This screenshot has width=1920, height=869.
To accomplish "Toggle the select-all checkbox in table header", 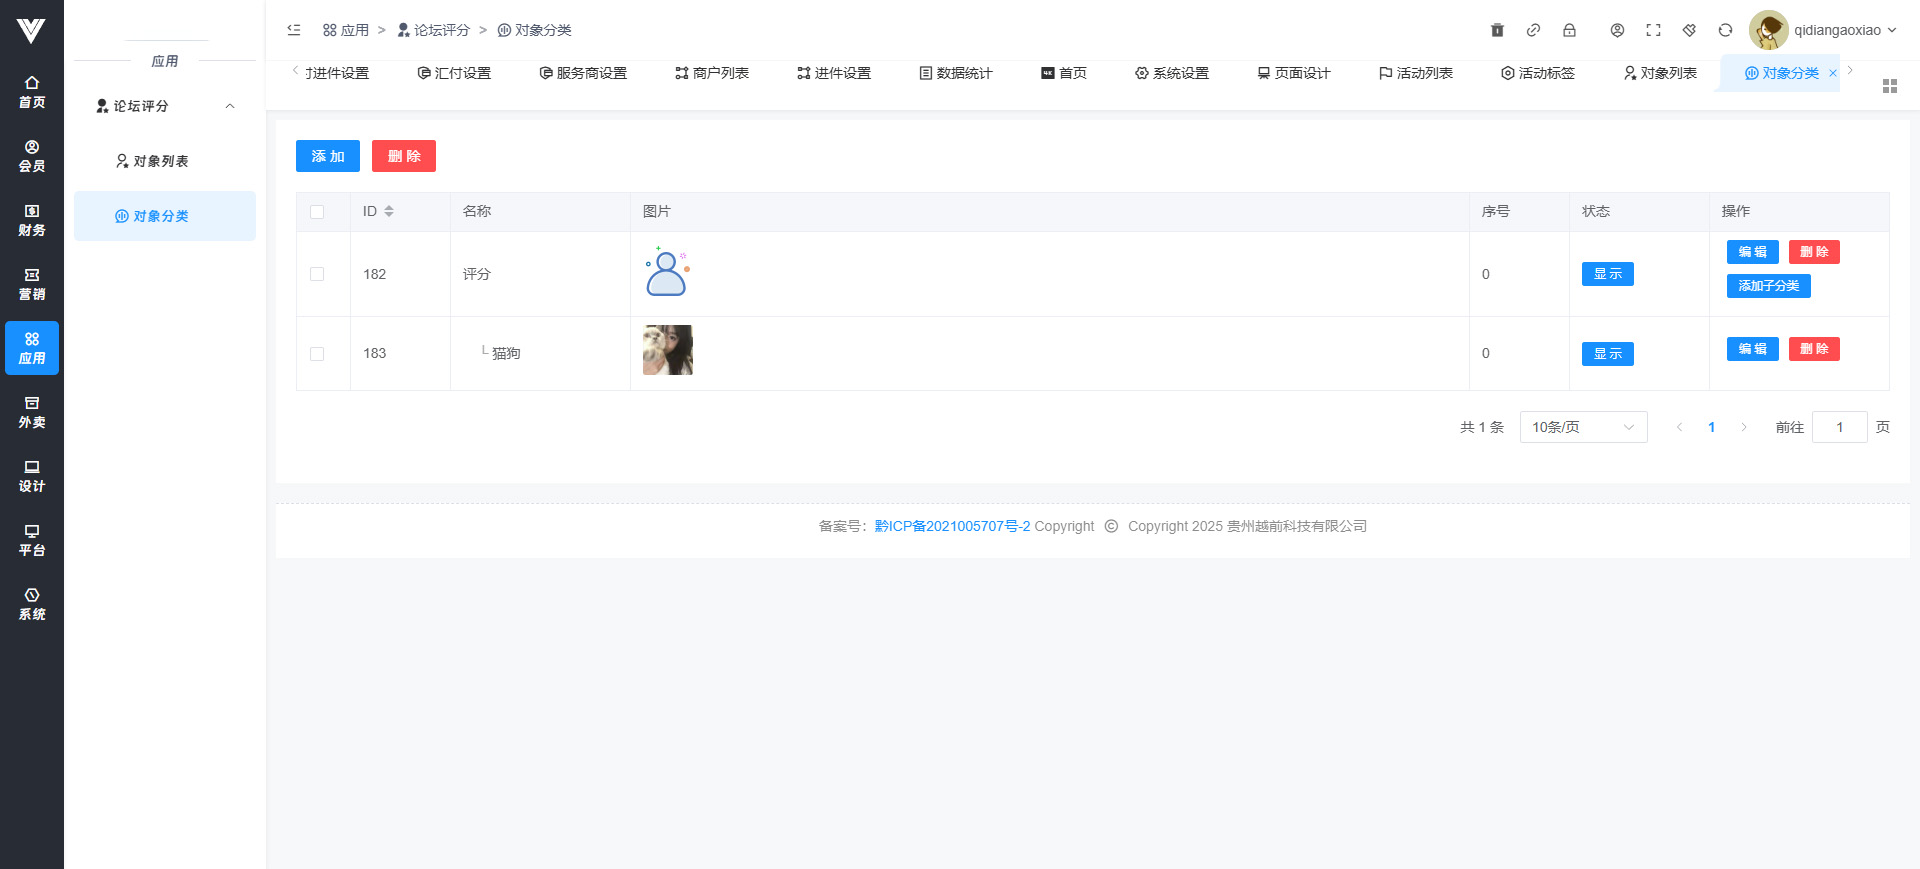I will pos(317,212).
